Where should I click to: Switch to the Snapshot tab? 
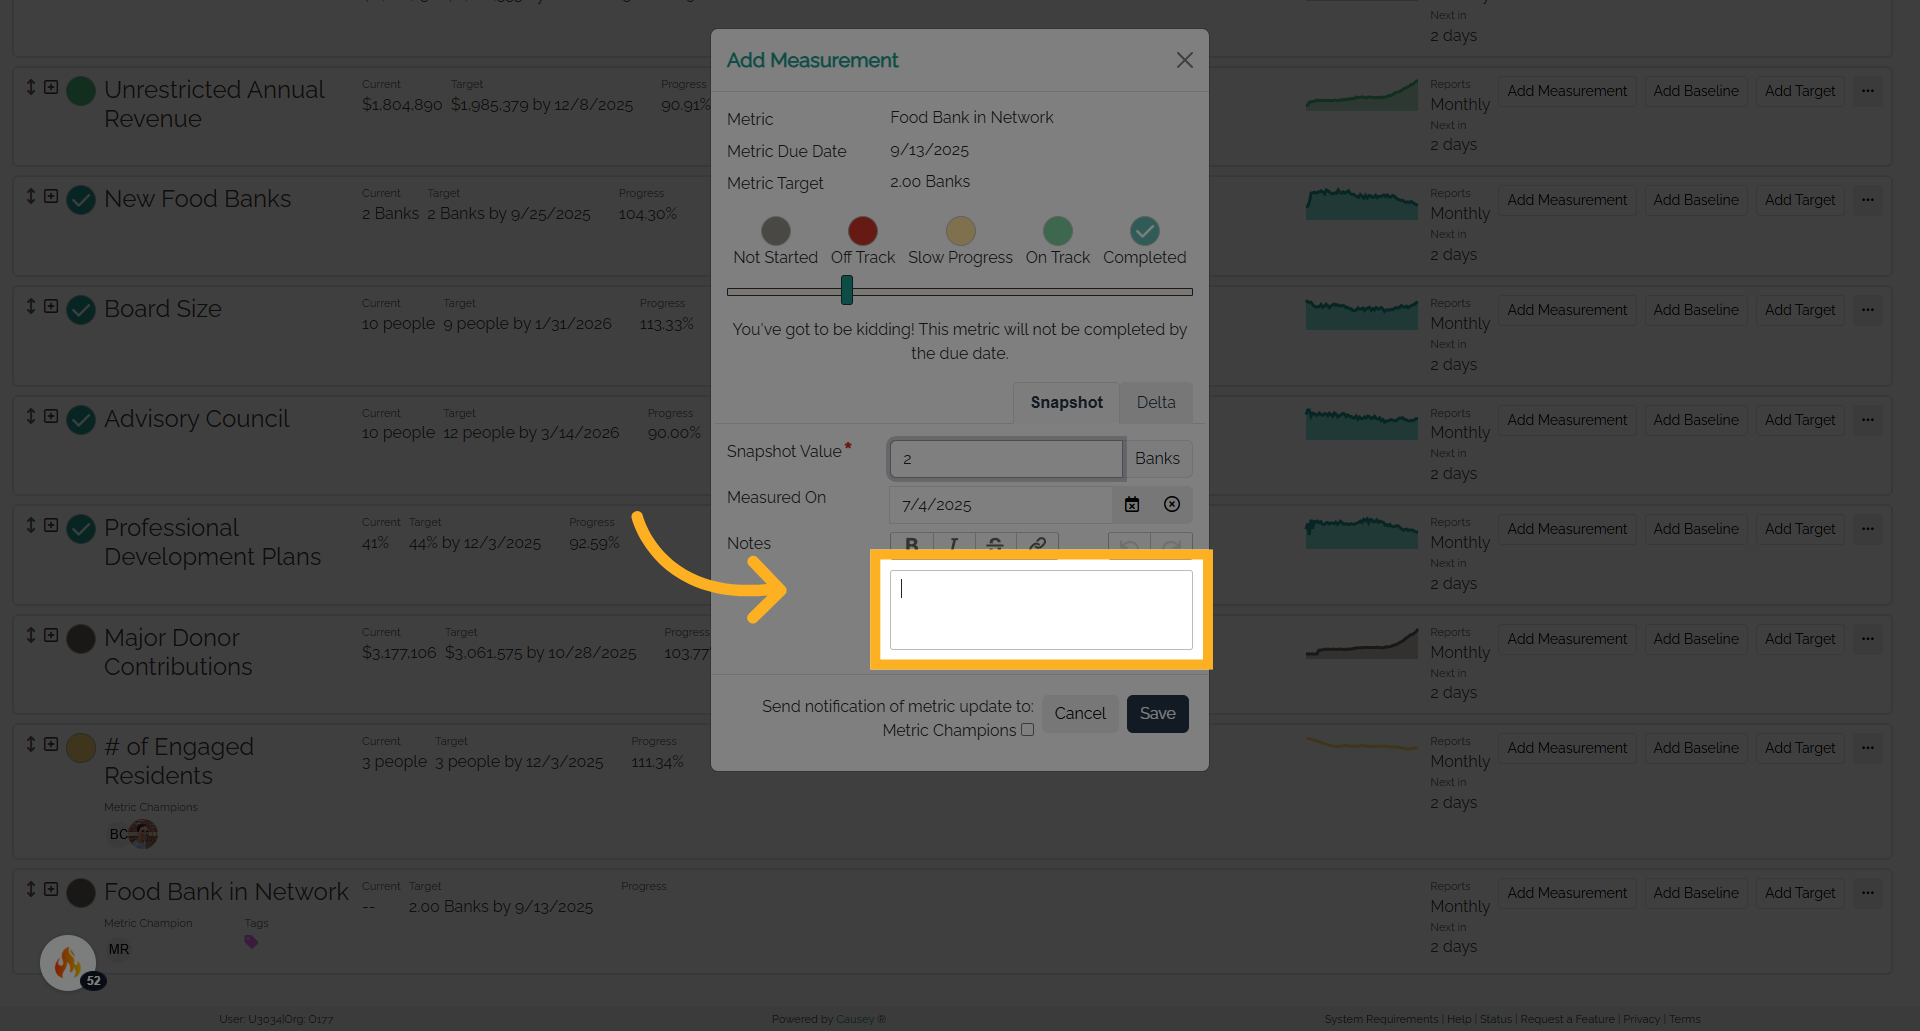(1066, 402)
